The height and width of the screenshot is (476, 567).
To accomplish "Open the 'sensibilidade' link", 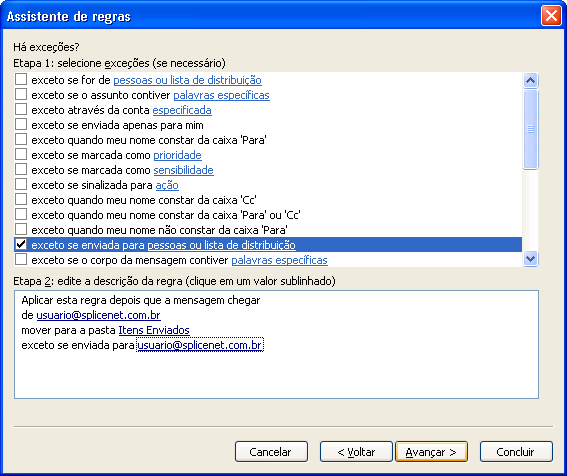I will click(183, 170).
